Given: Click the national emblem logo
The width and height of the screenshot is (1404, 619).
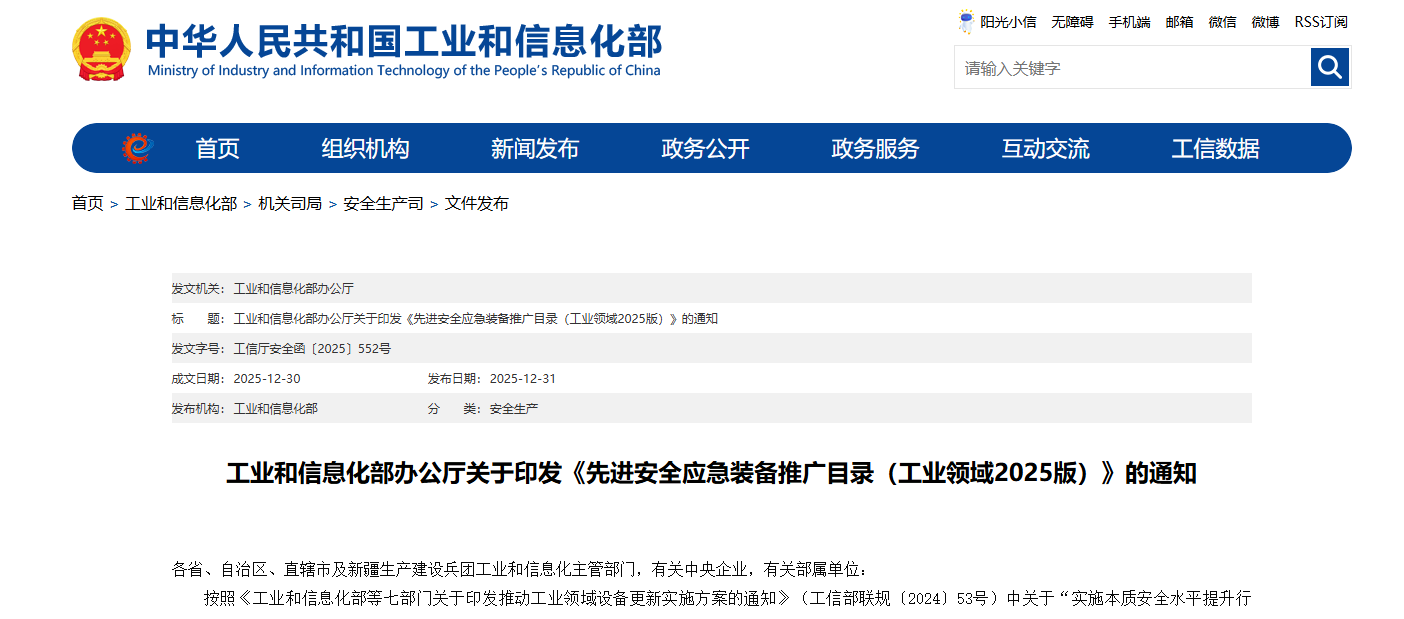Looking at the screenshot, I should tap(101, 49).
